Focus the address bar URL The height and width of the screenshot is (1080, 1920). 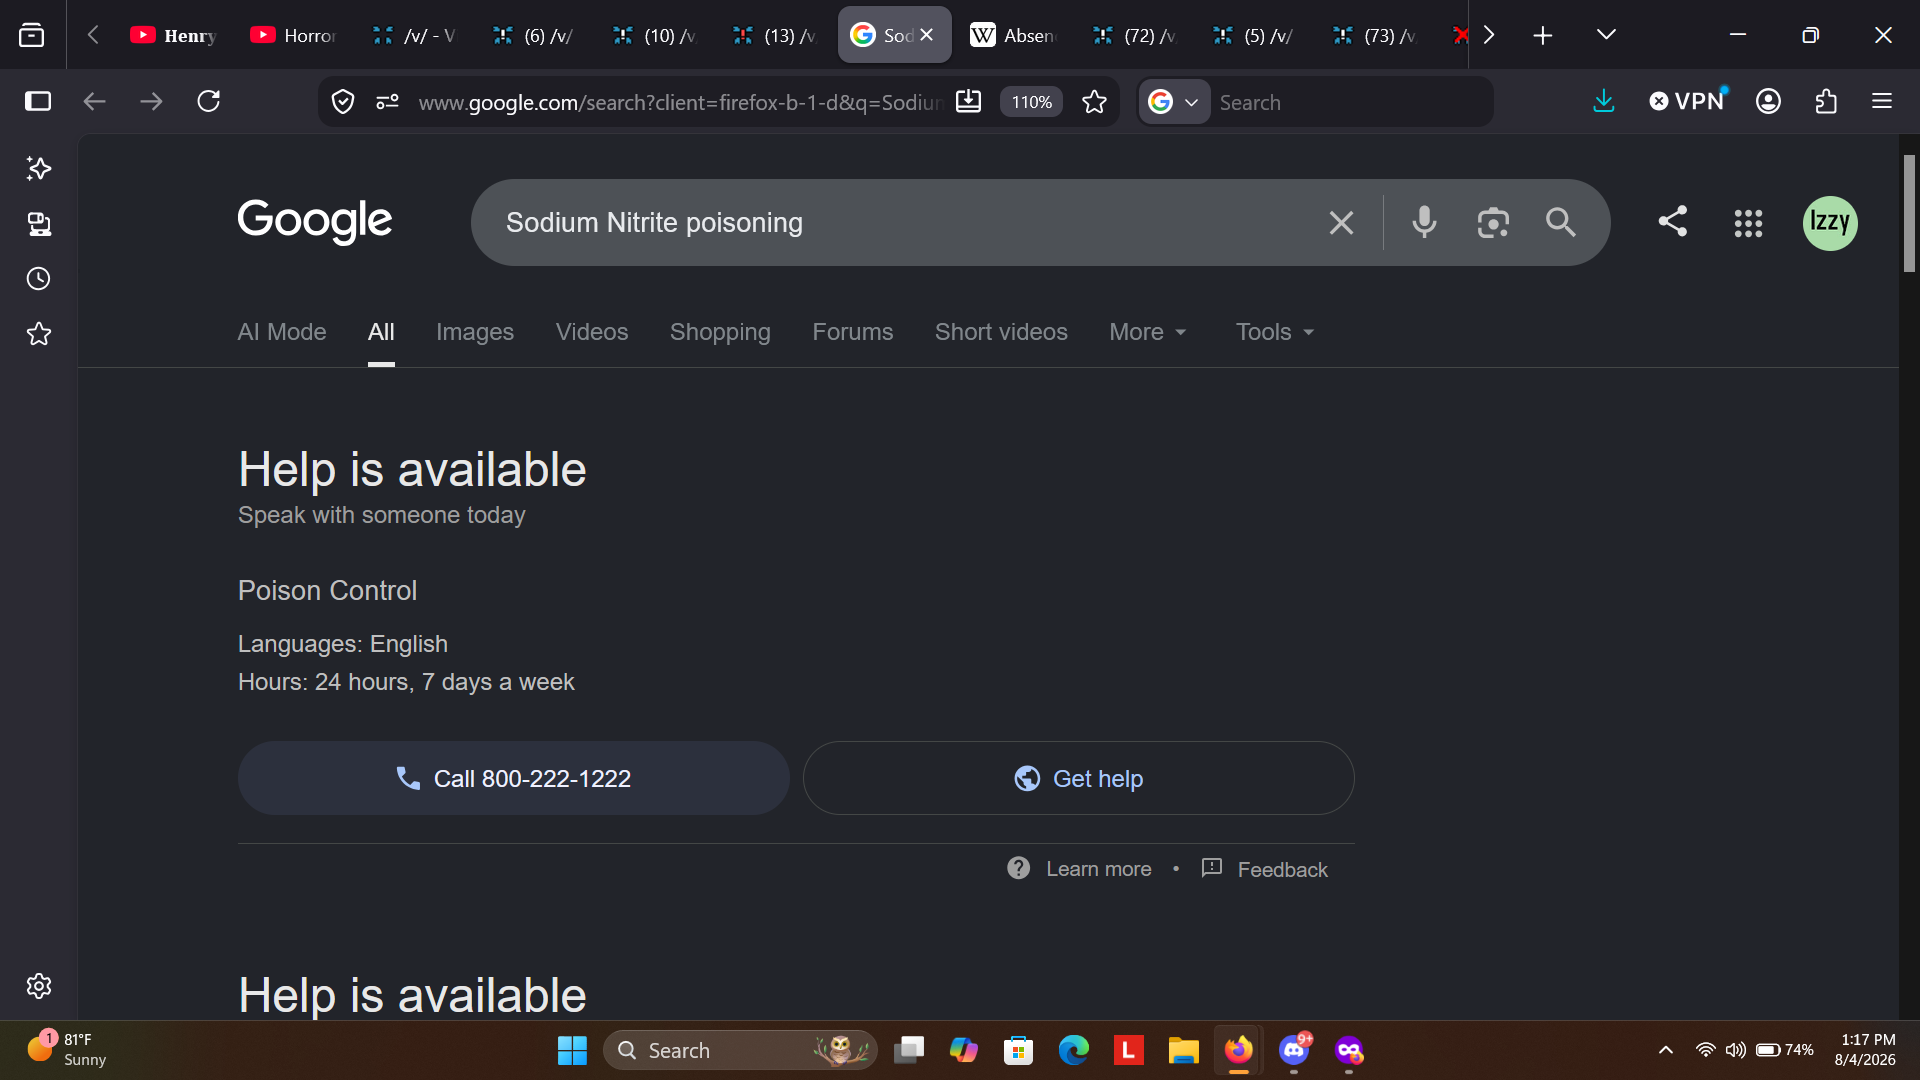(680, 102)
